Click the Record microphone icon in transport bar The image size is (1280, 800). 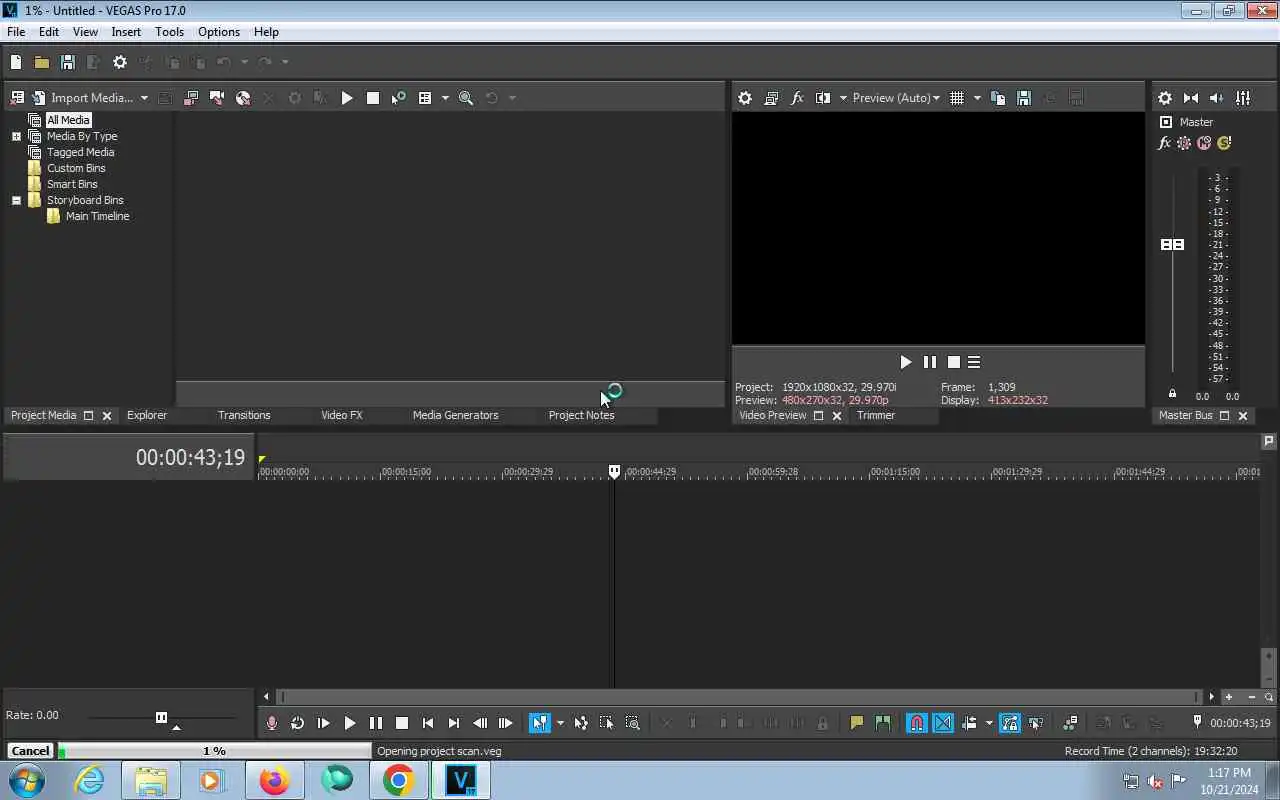[x=272, y=723]
